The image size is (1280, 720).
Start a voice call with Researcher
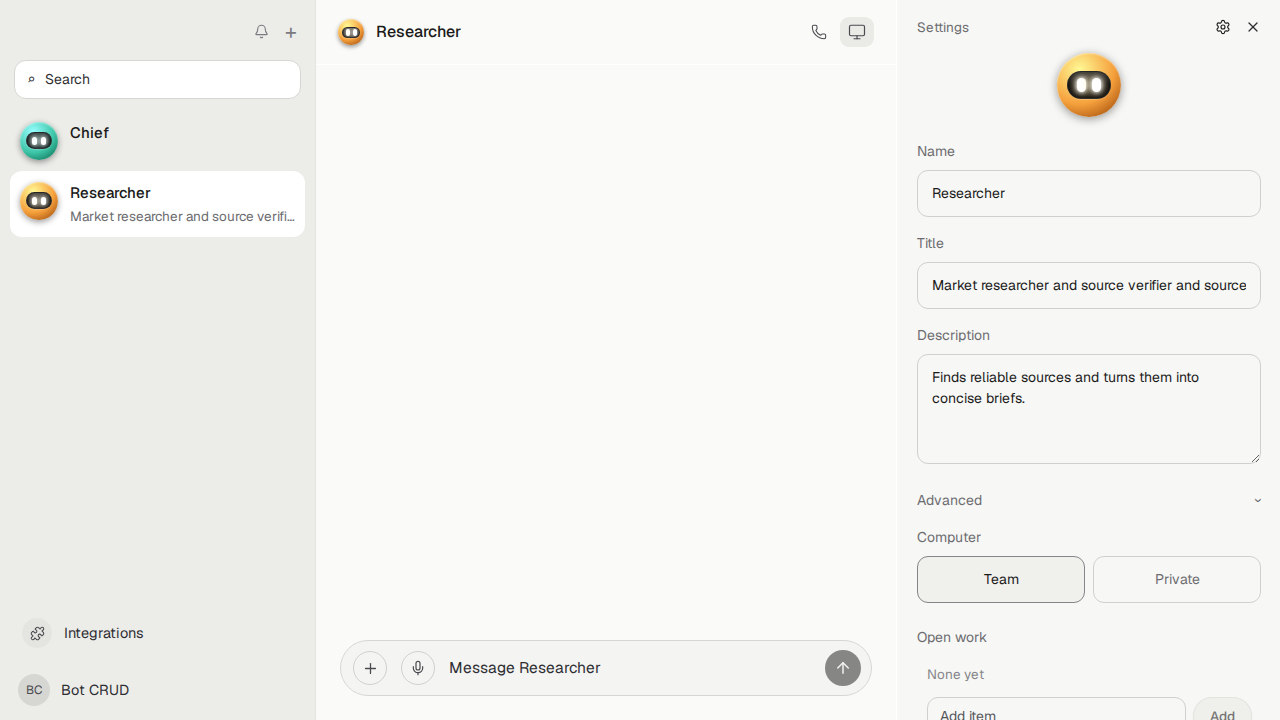coord(819,32)
